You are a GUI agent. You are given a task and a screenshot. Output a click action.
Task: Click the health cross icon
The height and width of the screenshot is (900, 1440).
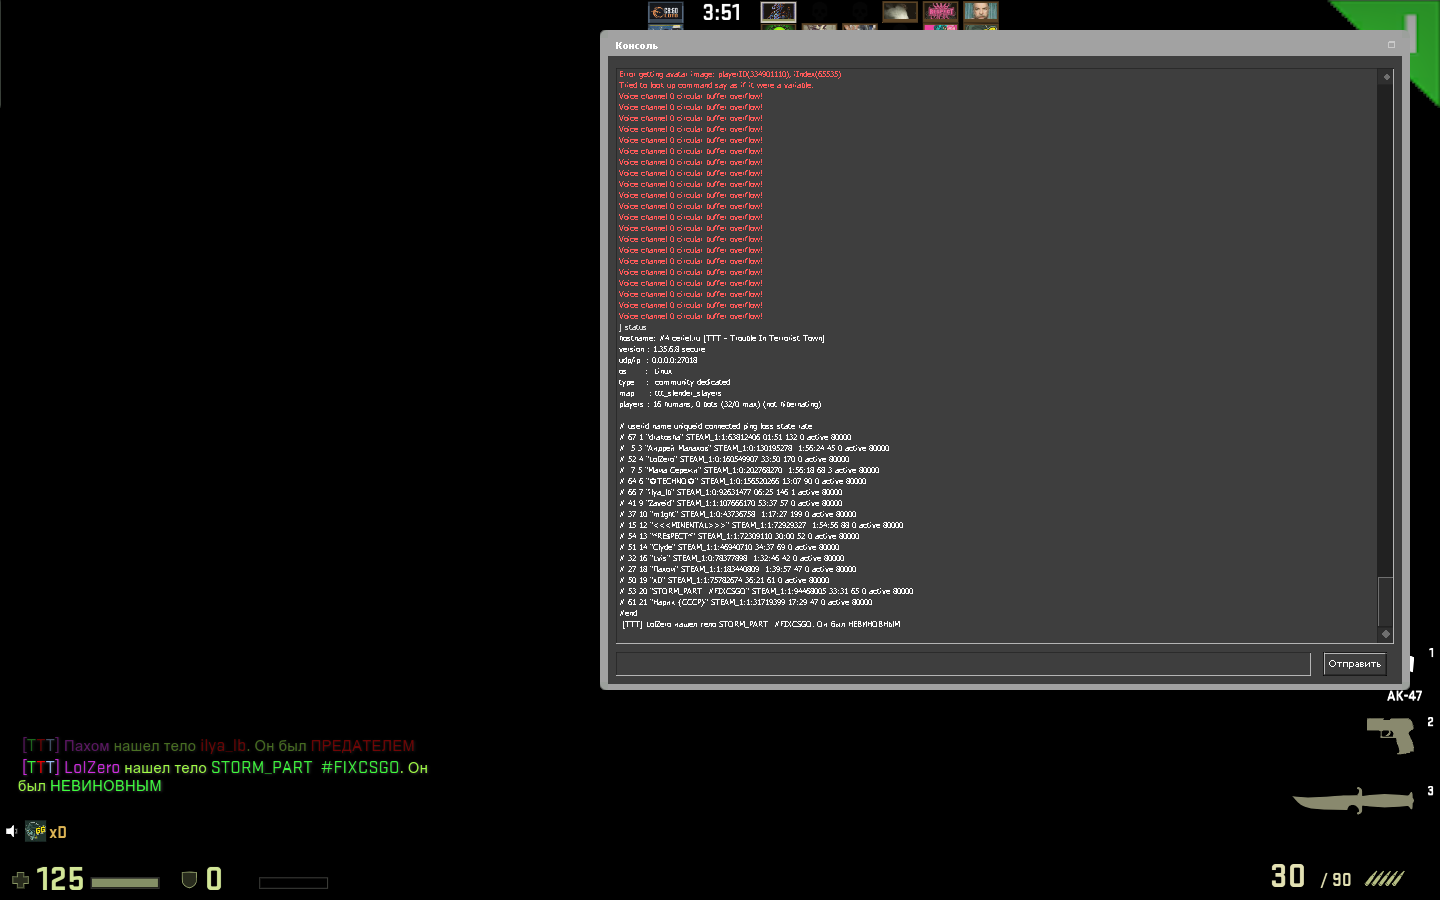click(20, 880)
